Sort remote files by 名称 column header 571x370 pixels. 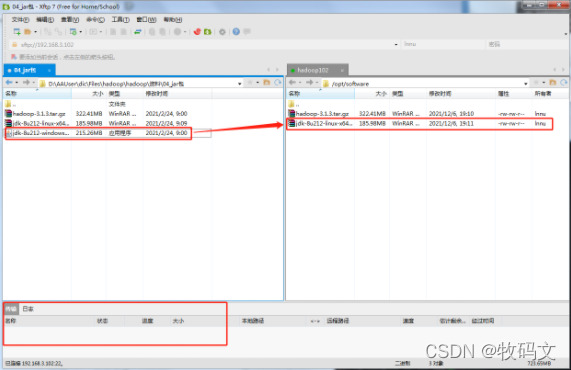click(x=320, y=94)
